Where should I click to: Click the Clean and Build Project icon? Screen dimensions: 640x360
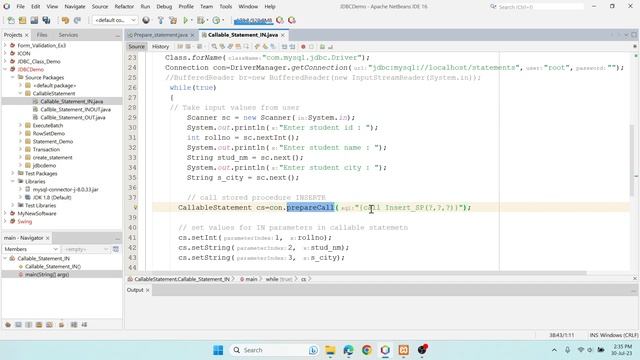coord(173,20)
